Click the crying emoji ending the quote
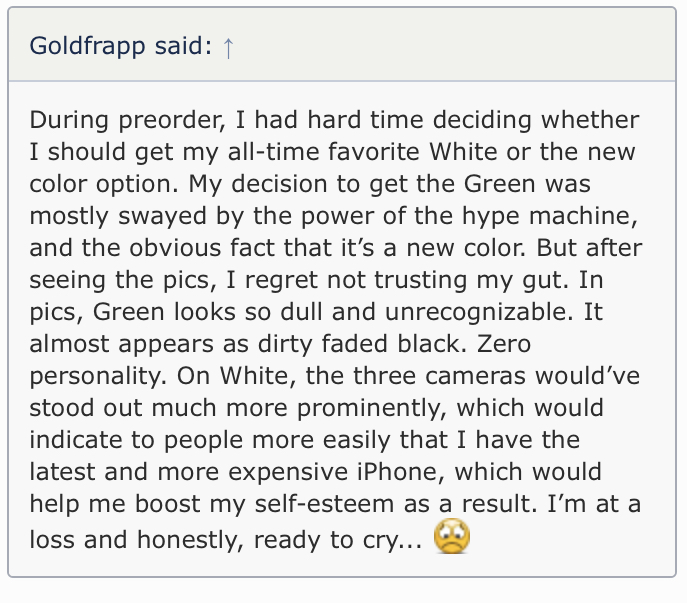 pos(452,536)
